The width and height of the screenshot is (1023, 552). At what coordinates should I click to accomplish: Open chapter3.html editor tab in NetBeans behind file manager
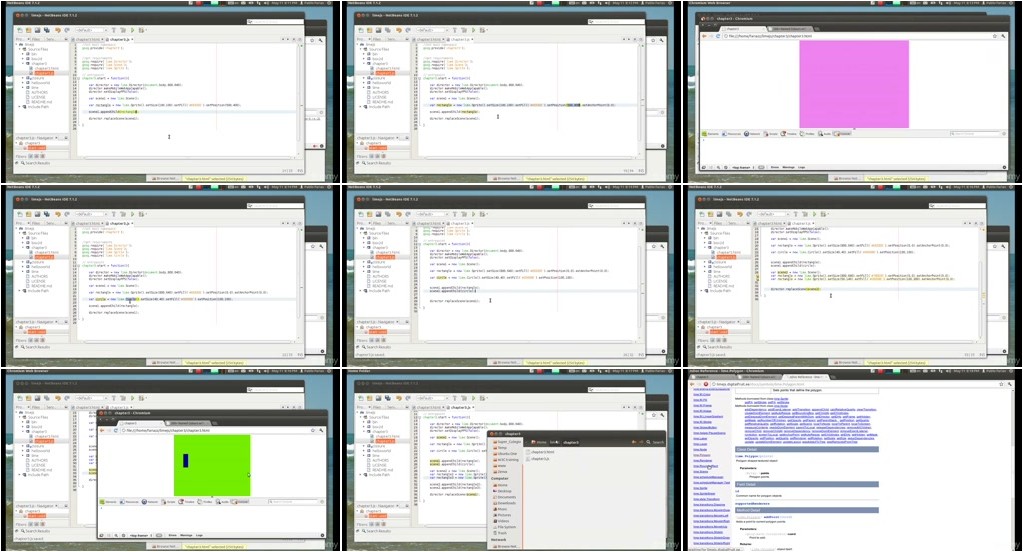coord(427,407)
